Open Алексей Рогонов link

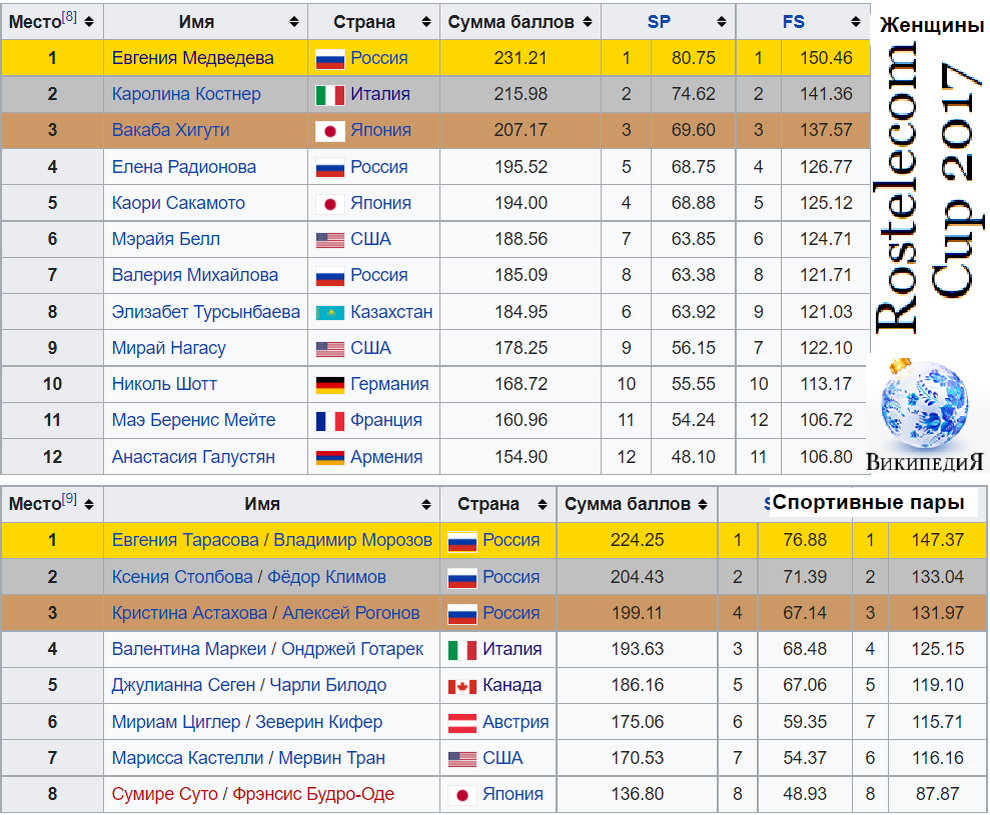point(351,613)
